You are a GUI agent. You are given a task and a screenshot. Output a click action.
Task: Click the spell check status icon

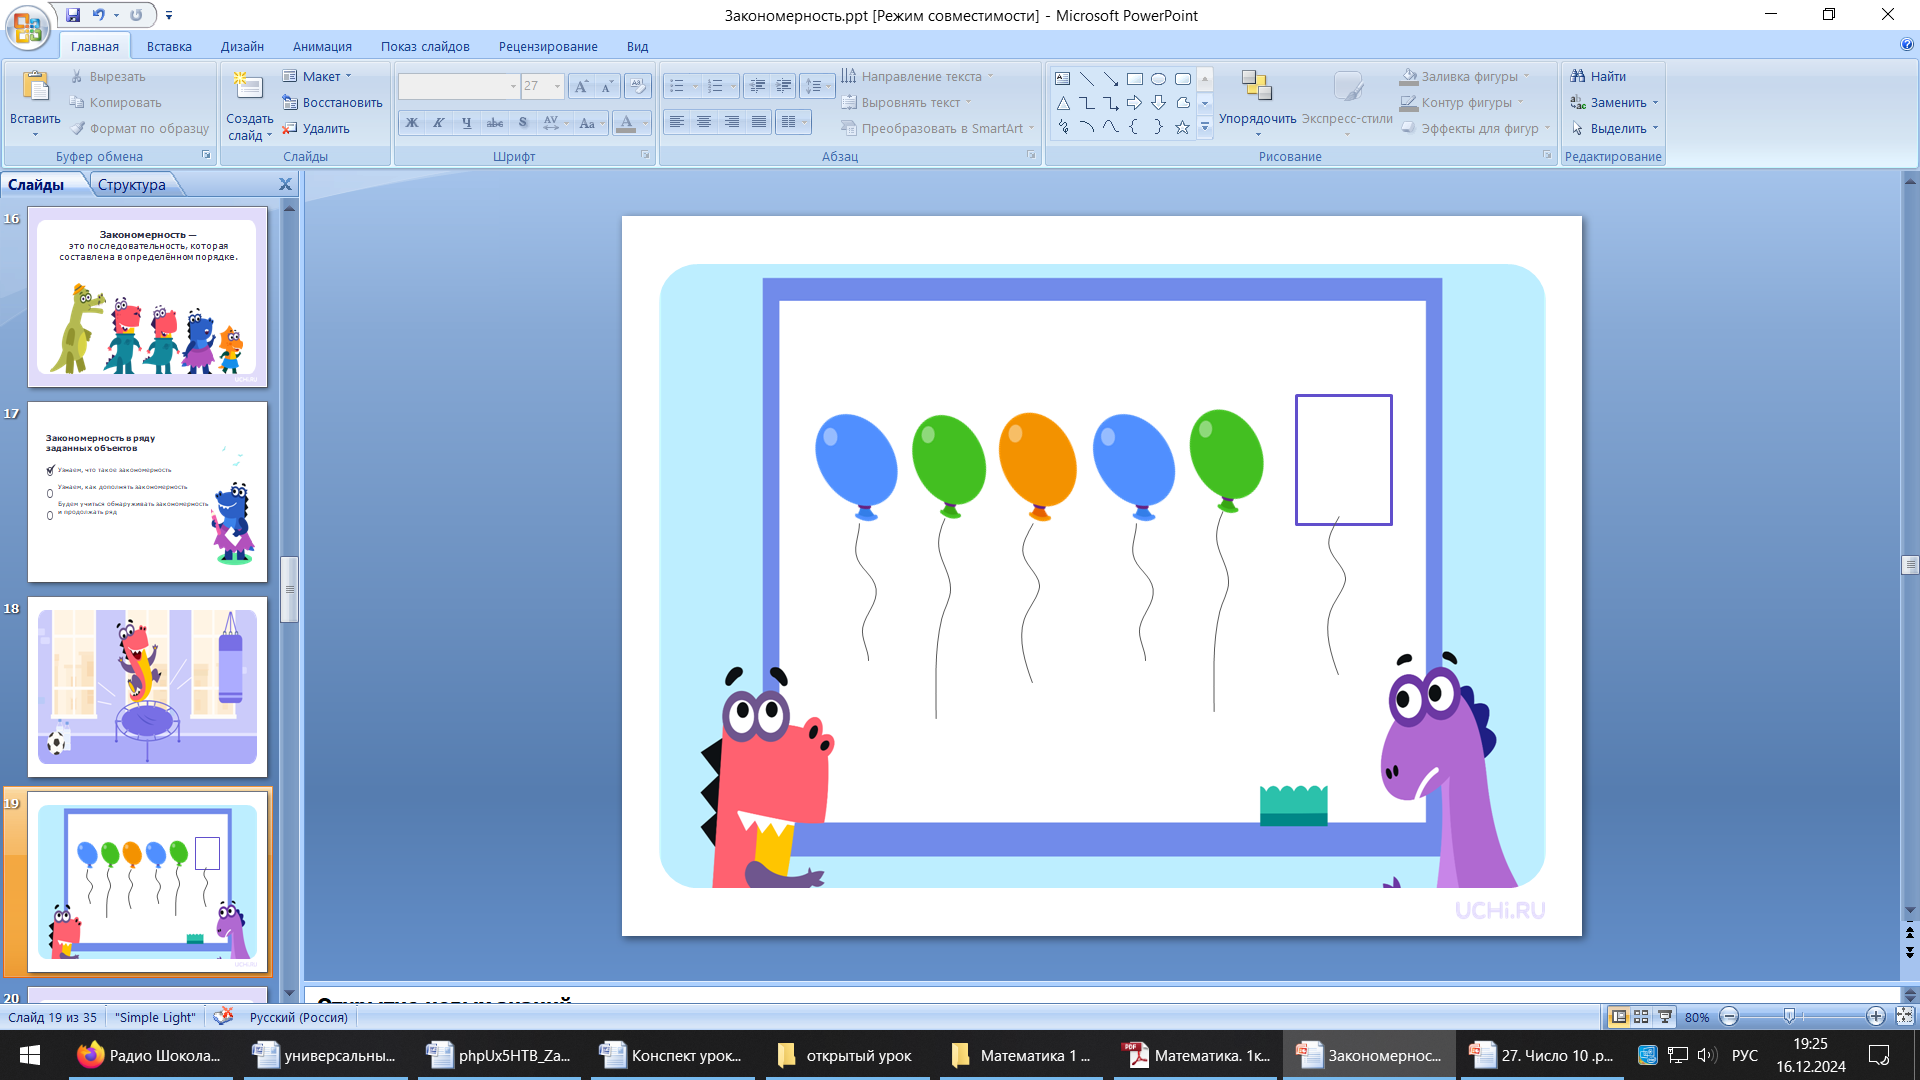224,1017
